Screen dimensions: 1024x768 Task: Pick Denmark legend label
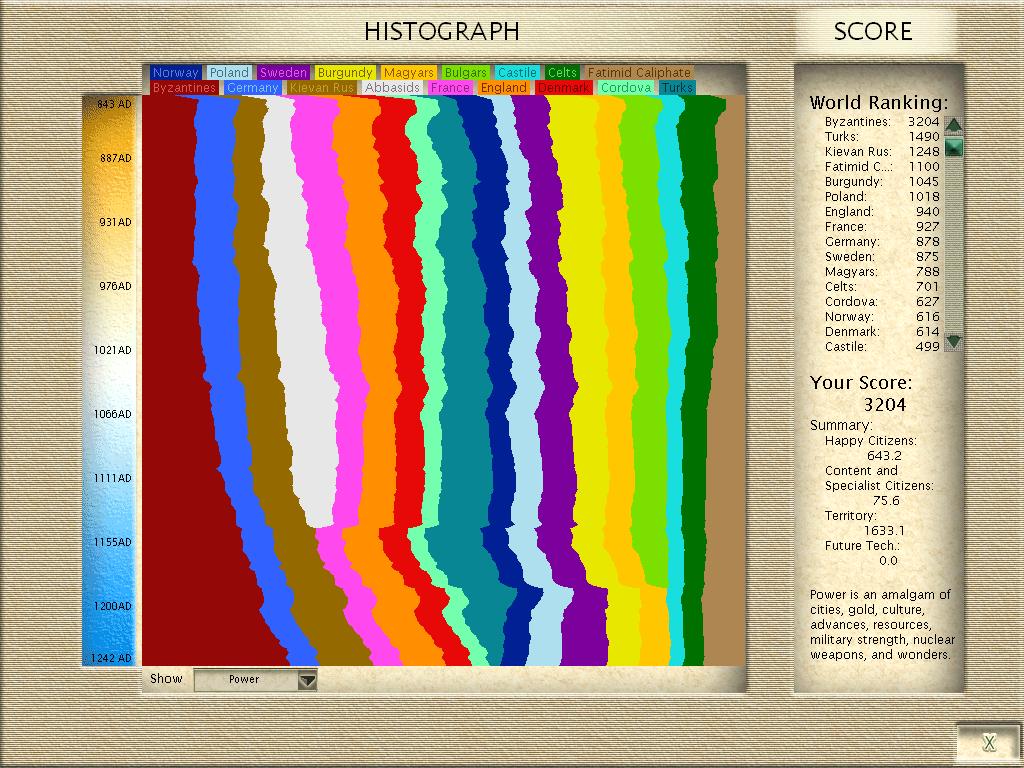pyautogui.click(x=564, y=88)
